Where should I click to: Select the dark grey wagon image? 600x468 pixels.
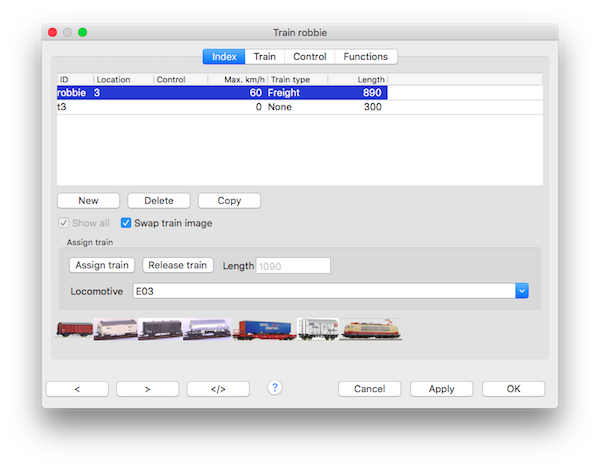159,330
